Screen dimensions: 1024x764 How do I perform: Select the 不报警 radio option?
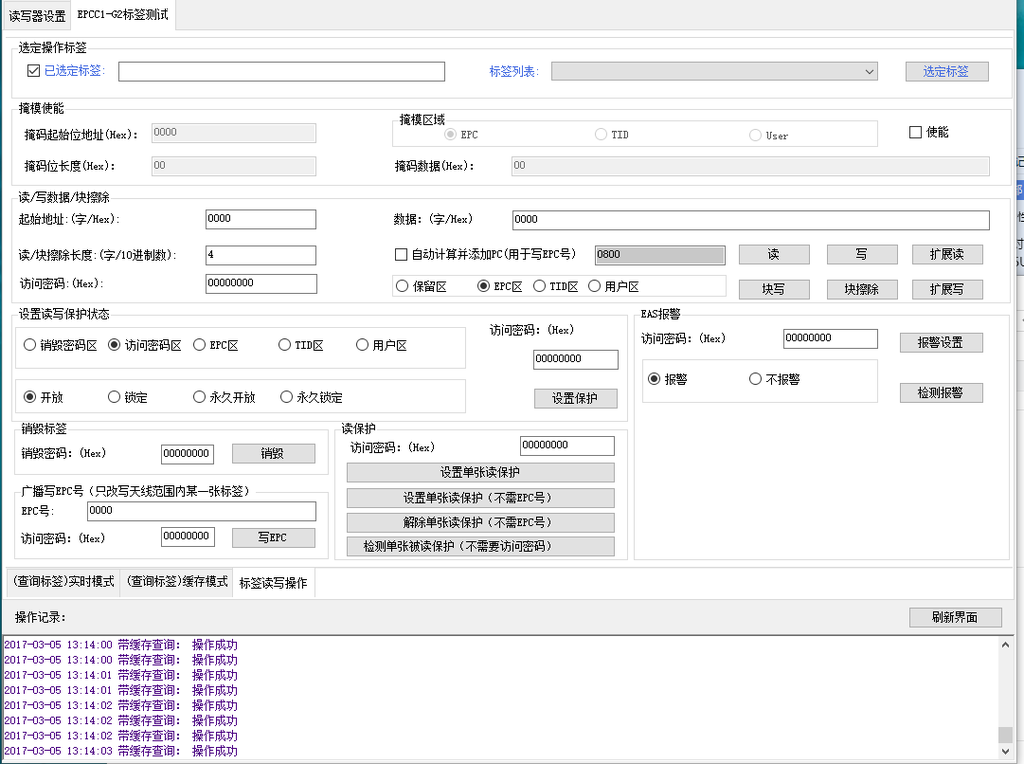755,379
